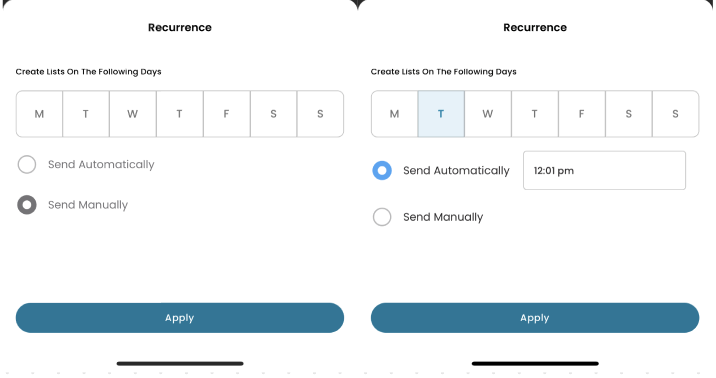The image size is (716, 378).
Task: Select Friday in the right panel day picker
Action: pos(582,114)
